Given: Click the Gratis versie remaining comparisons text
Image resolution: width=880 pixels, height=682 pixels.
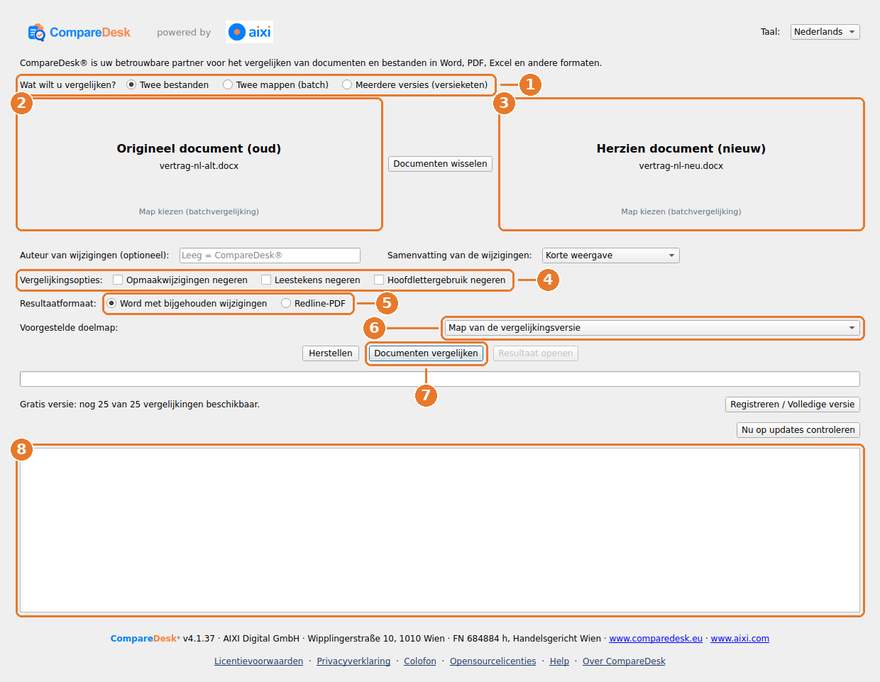Looking at the screenshot, I should [x=140, y=404].
